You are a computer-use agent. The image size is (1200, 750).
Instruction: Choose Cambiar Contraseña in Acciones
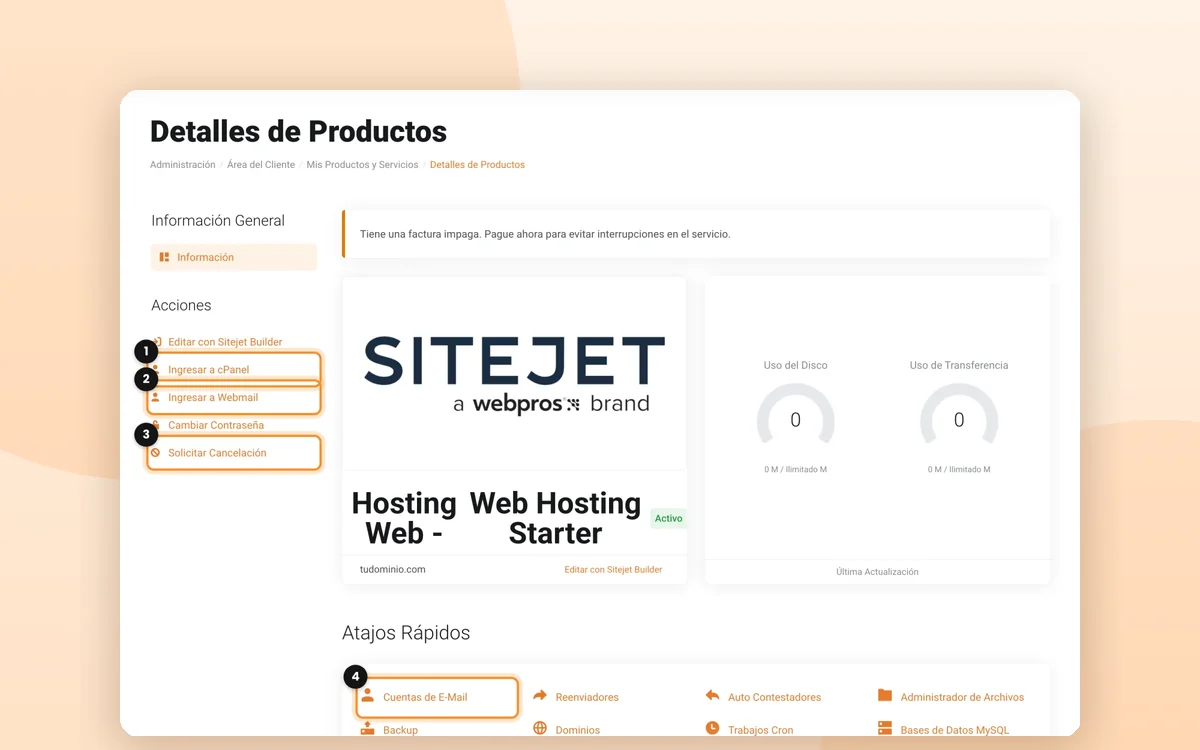pyautogui.click(x=216, y=425)
